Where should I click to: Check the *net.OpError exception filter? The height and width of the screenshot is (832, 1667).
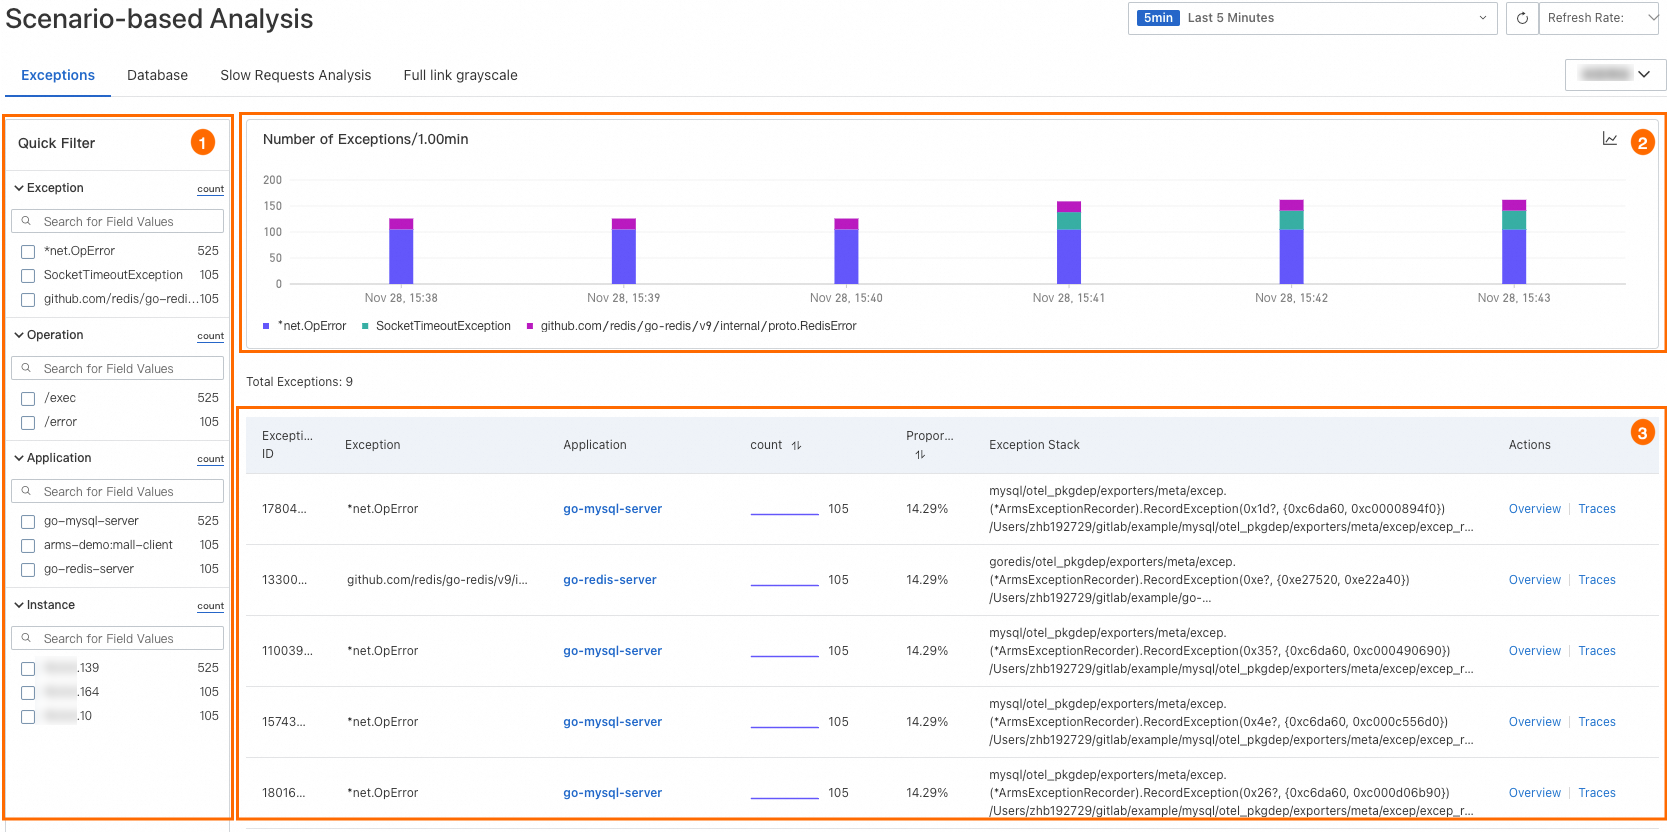28,252
